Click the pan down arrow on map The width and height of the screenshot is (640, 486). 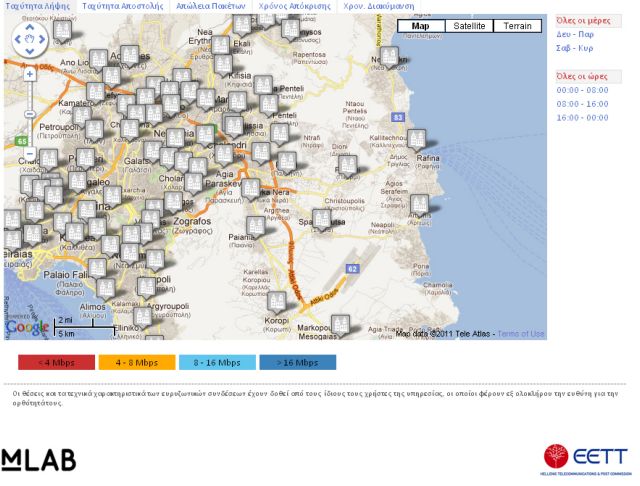(30, 52)
